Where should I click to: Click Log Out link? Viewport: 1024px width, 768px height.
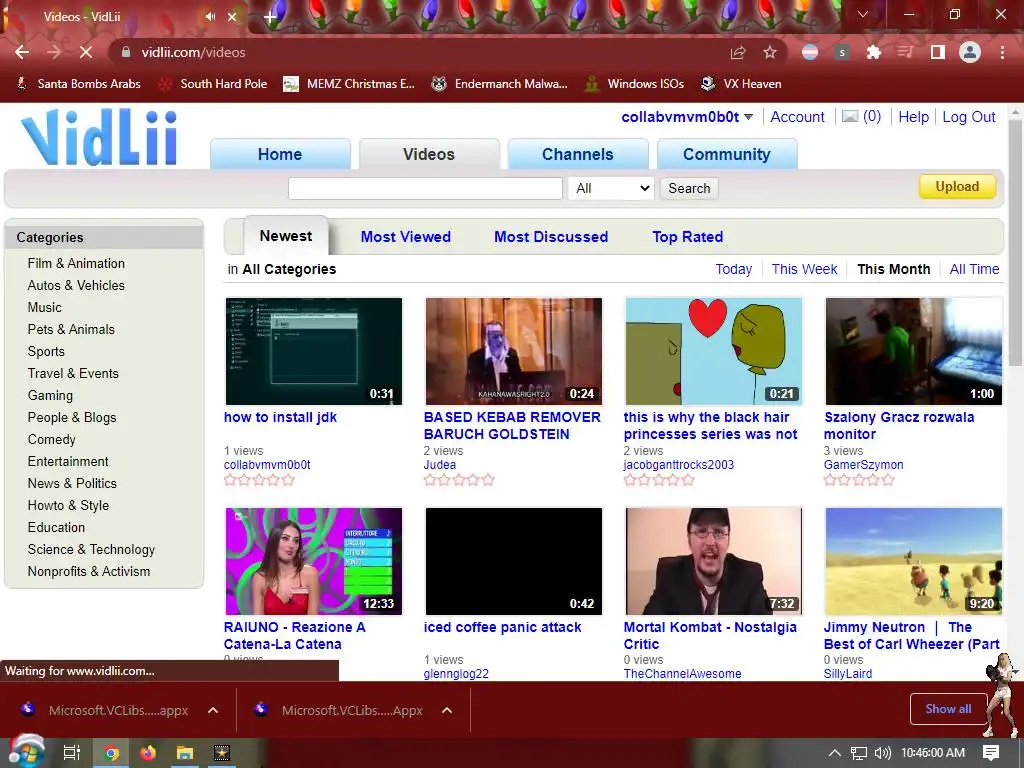pyautogui.click(x=968, y=117)
